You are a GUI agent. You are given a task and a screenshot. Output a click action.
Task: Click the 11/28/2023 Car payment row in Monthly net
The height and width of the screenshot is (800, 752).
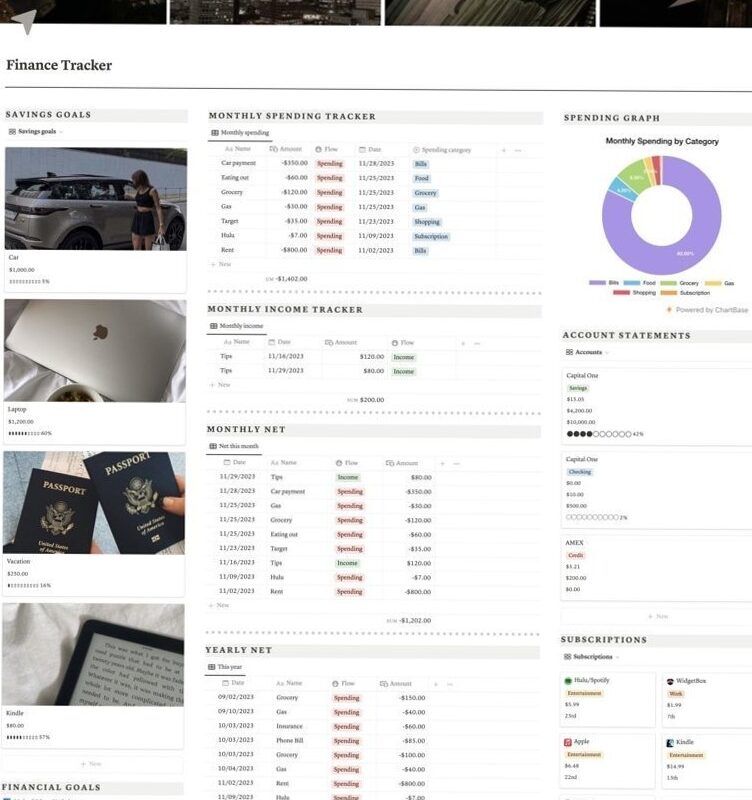pos(373,491)
